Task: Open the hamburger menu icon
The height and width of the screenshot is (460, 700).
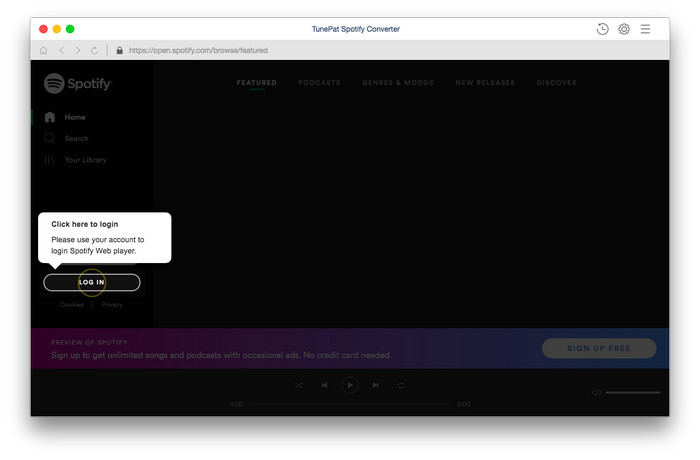Action: click(645, 29)
